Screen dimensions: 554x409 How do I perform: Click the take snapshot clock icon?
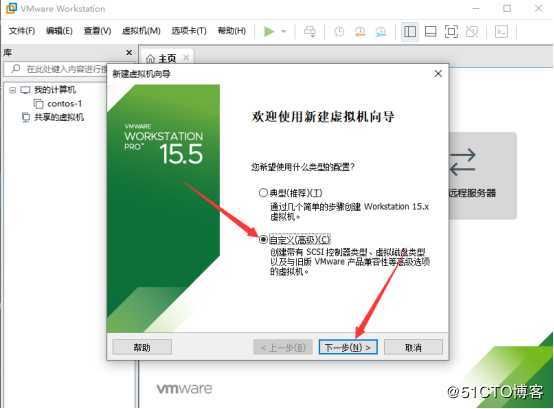(339, 31)
